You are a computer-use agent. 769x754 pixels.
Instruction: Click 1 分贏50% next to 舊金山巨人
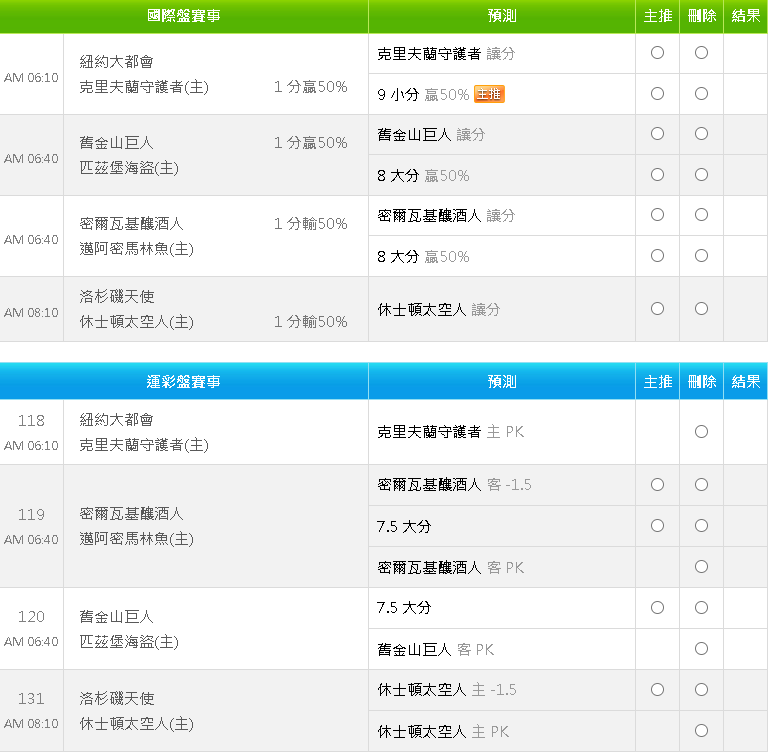[310, 143]
